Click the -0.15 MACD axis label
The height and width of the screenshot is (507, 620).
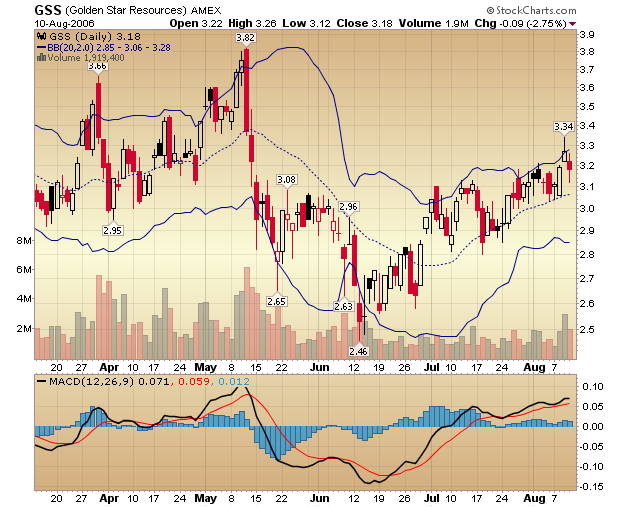point(591,486)
